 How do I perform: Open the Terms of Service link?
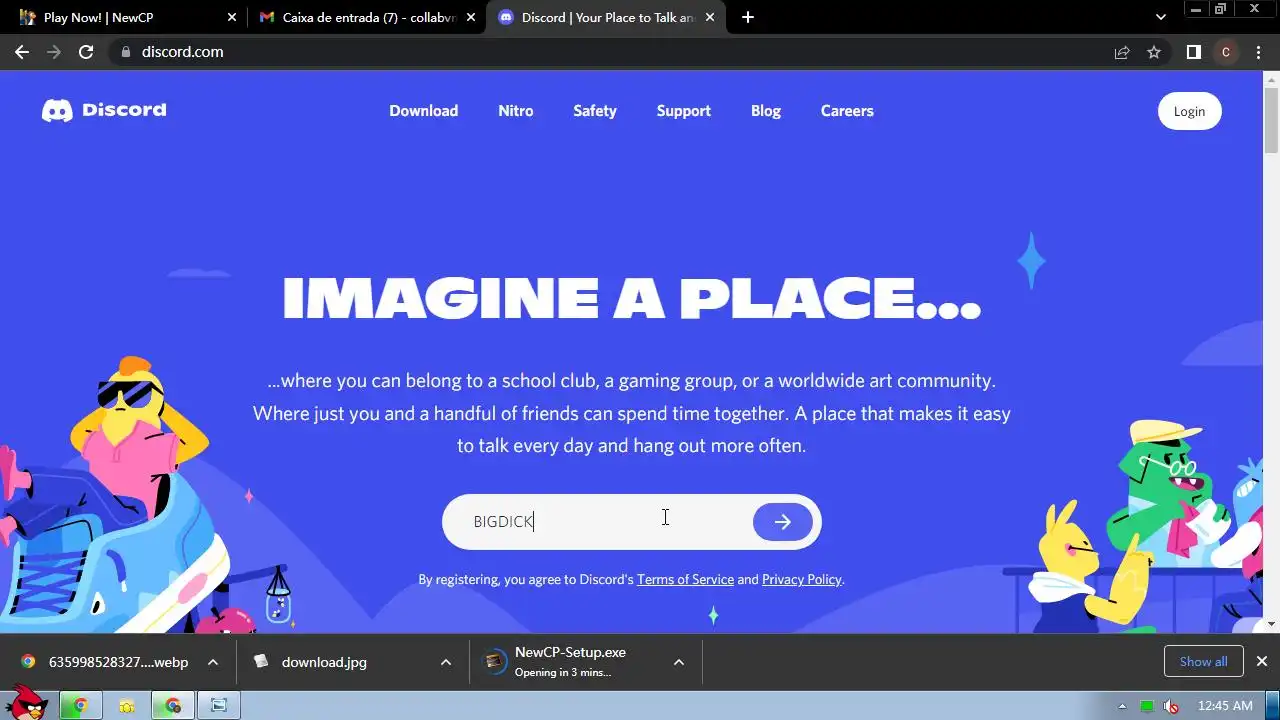(685, 580)
